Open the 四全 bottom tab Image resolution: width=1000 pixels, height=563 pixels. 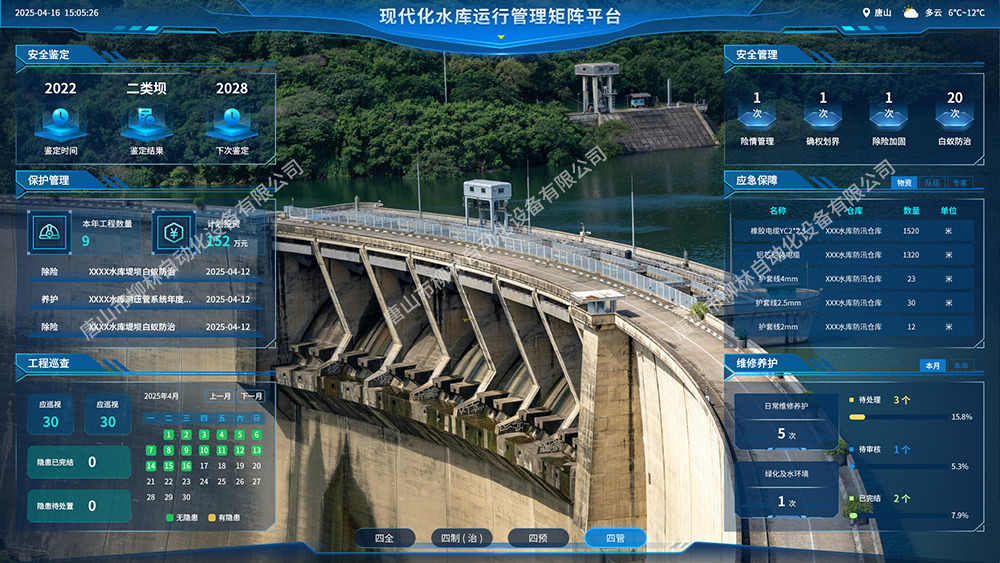click(x=385, y=538)
